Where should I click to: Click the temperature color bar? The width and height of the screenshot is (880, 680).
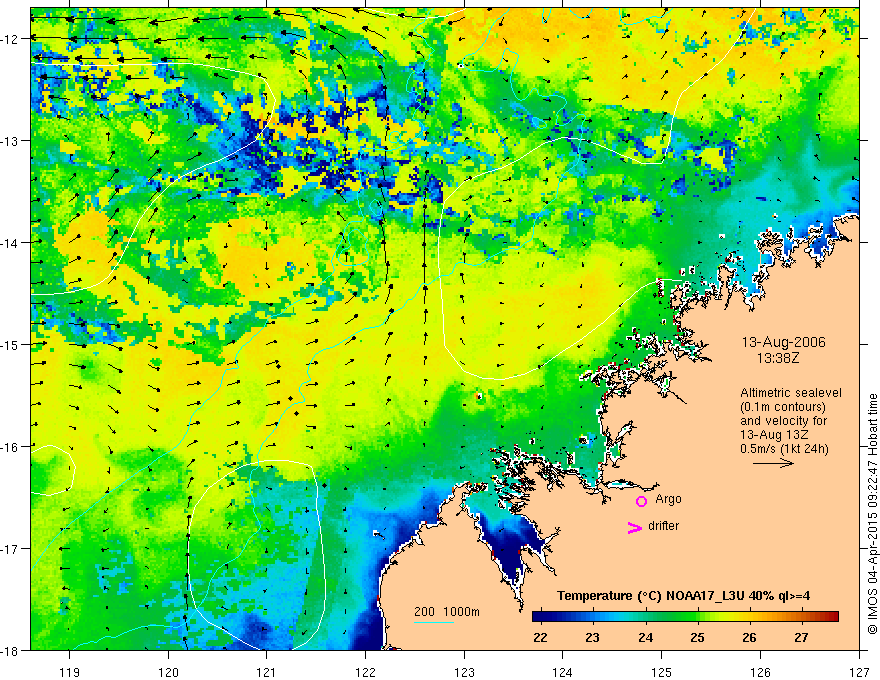click(x=685, y=616)
